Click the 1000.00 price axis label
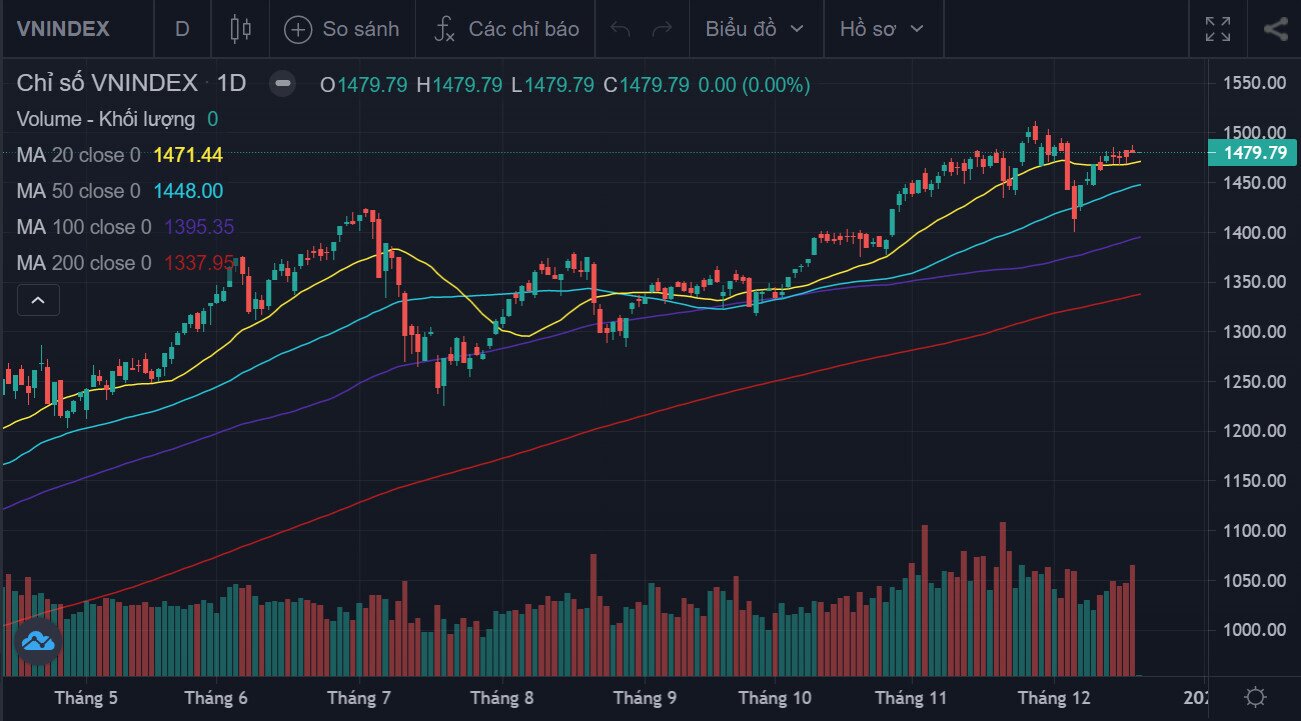1301x721 pixels. point(1255,630)
